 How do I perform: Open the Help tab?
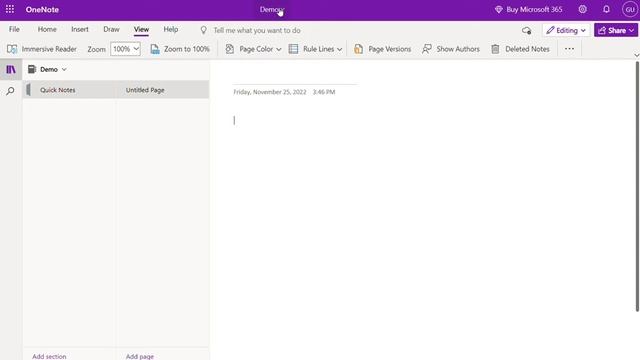click(x=171, y=29)
